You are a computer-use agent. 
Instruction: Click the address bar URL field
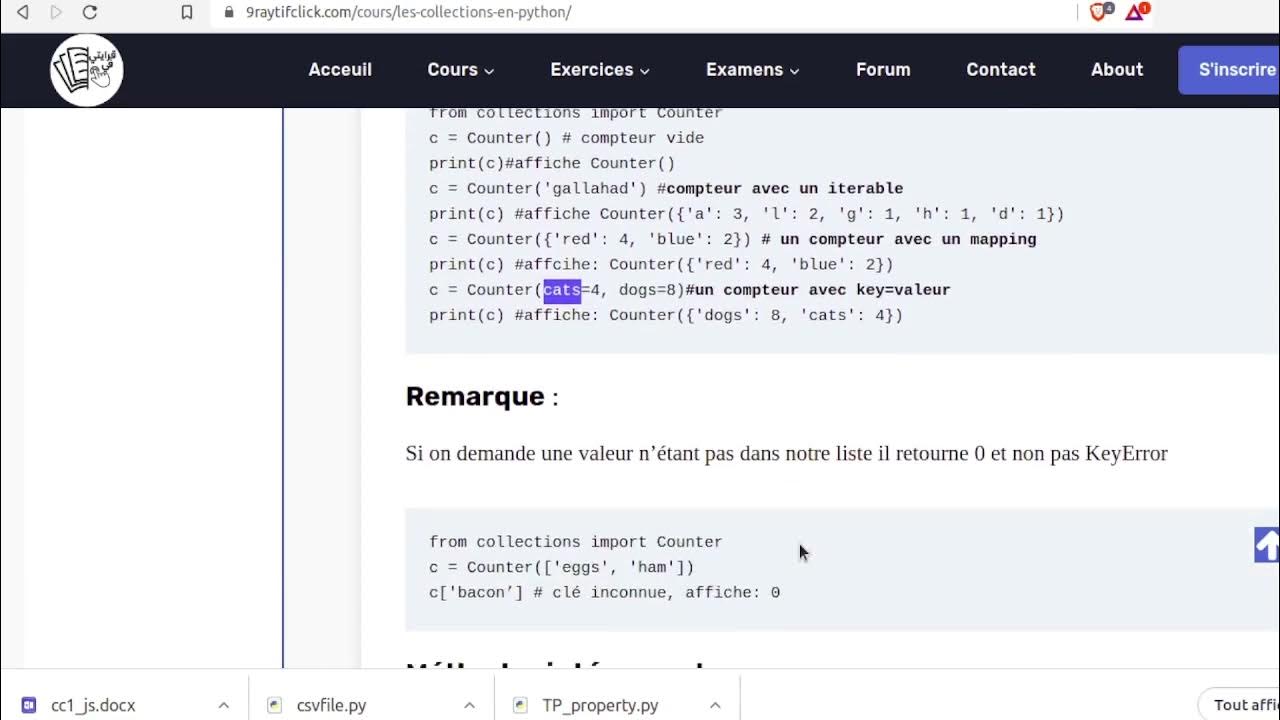click(x=640, y=12)
